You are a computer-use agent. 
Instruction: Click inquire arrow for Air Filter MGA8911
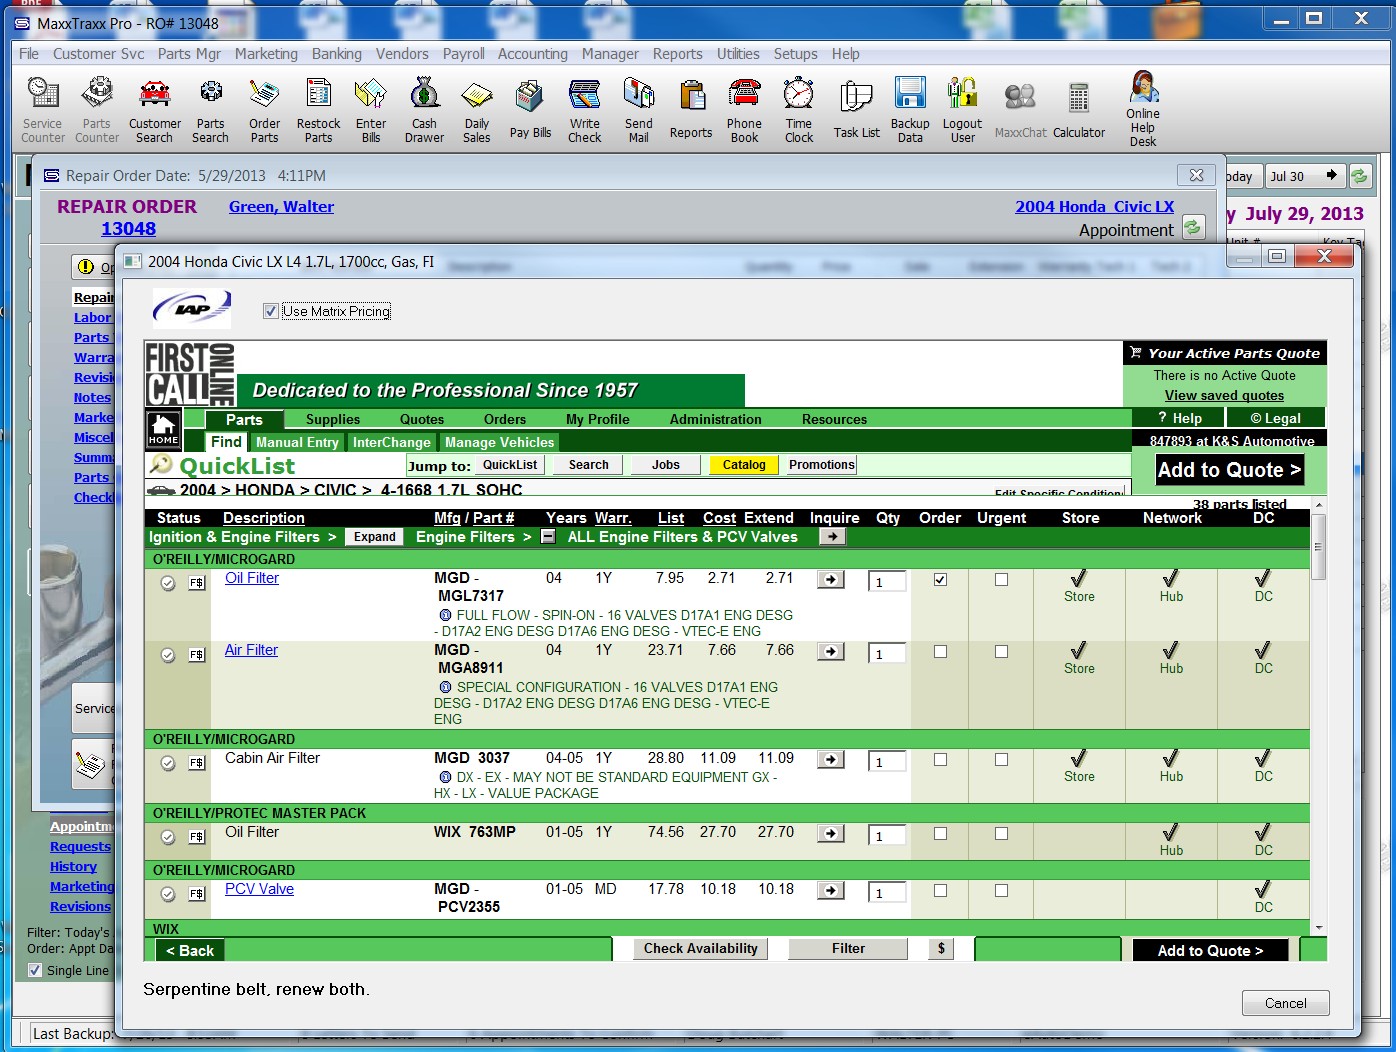(831, 652)
